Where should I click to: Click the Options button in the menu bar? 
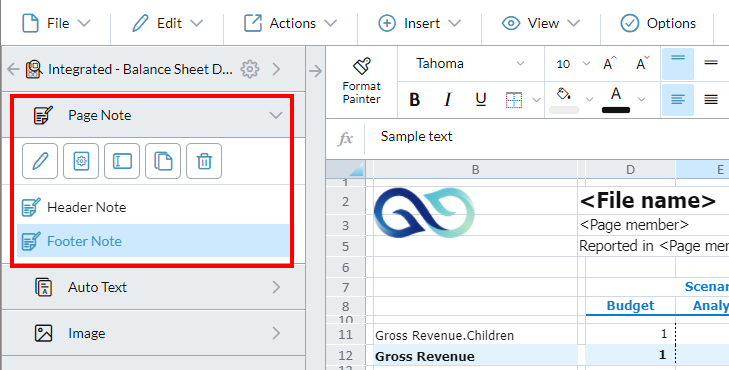pyautogui.click(x=658, y=23)
